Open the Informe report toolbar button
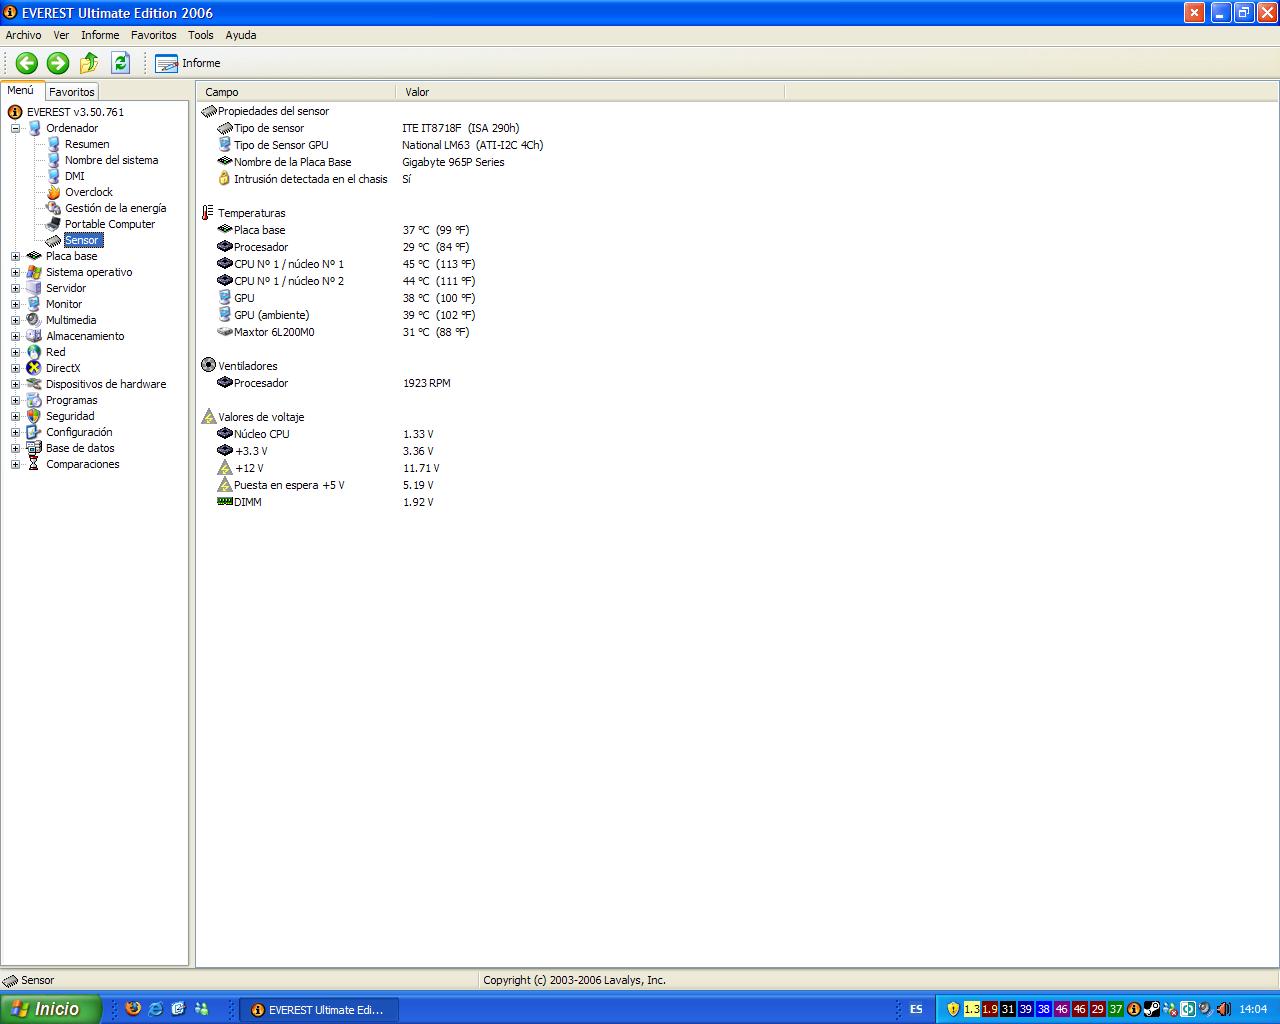This screenshot has height=1024, width=1280. point(187,63)
